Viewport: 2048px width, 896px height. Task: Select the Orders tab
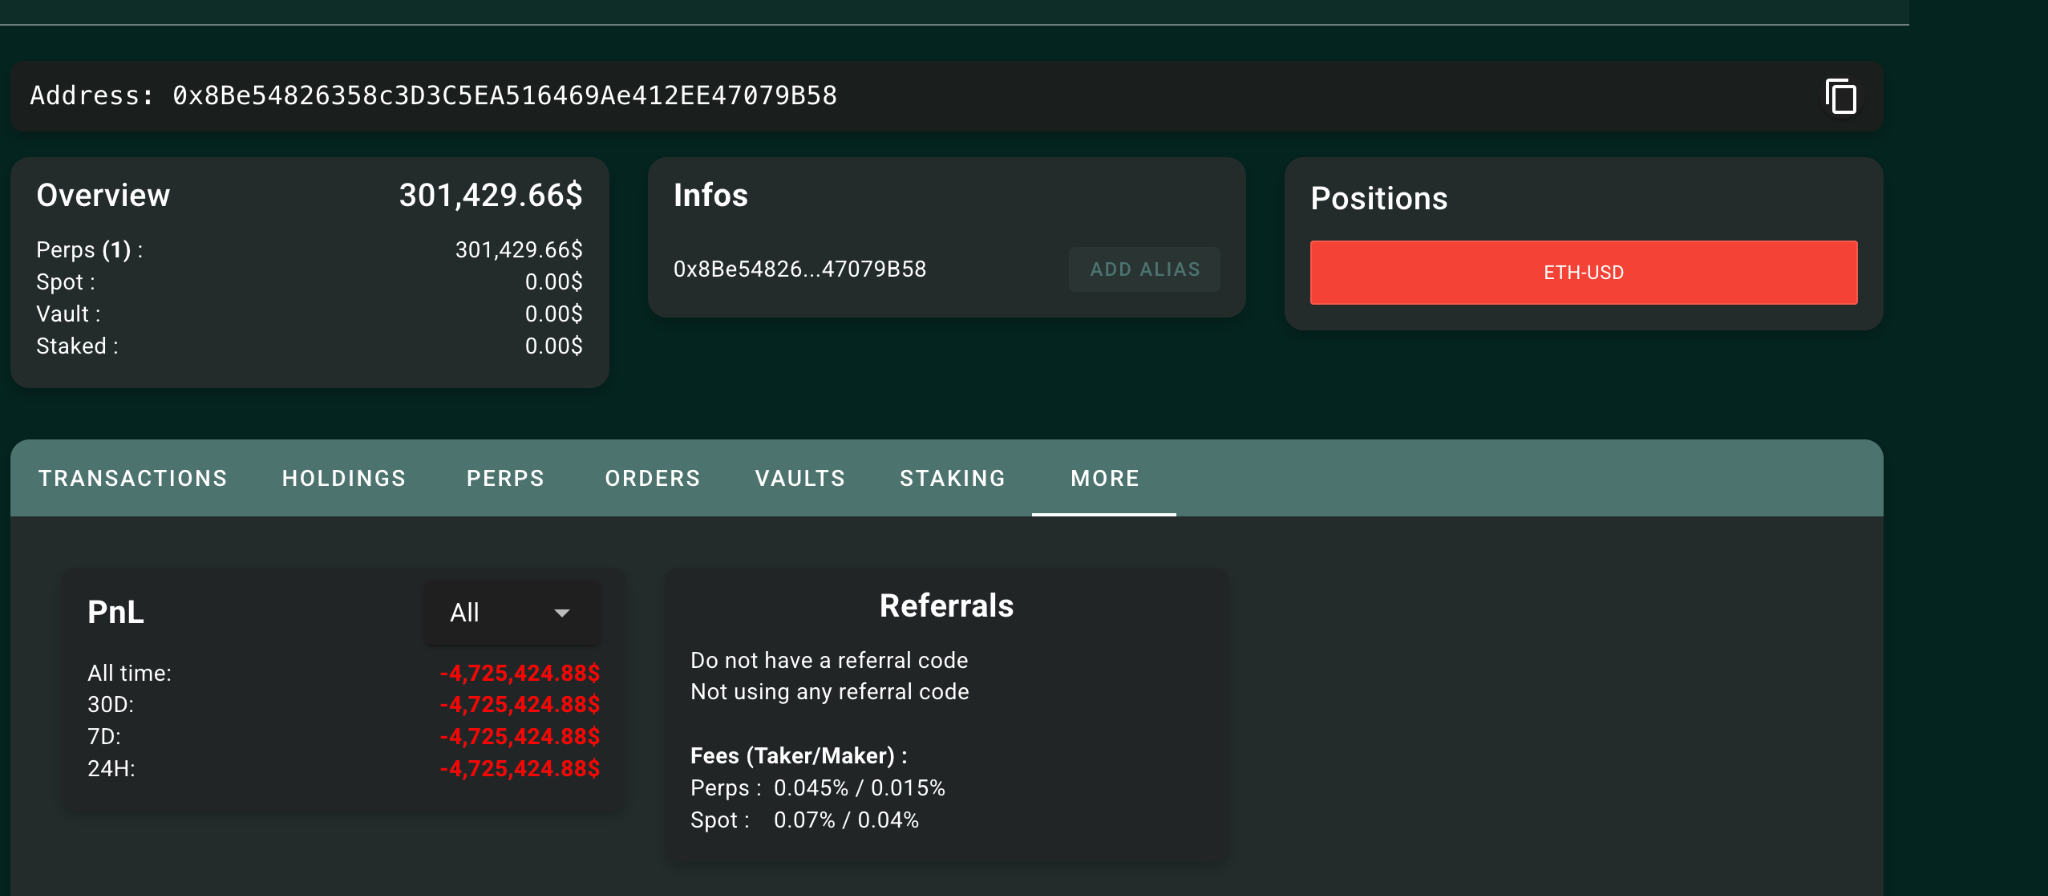pos(652,478)
